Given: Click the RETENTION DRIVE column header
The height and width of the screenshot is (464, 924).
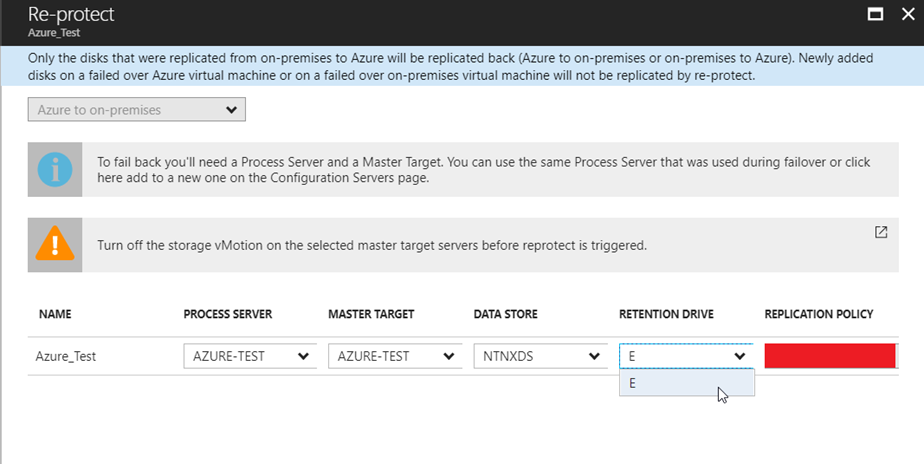Looking at the screenshot, I should click(x=666, y=314).
